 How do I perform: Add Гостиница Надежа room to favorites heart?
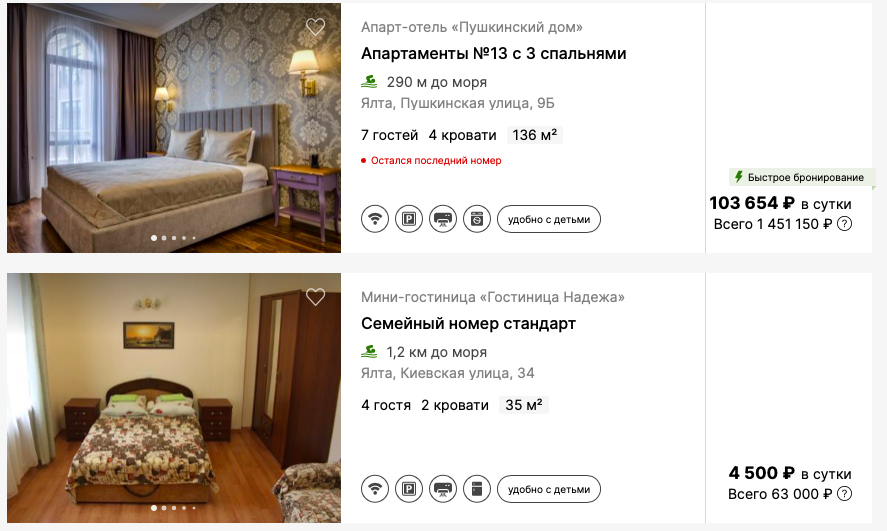(315, 296)
